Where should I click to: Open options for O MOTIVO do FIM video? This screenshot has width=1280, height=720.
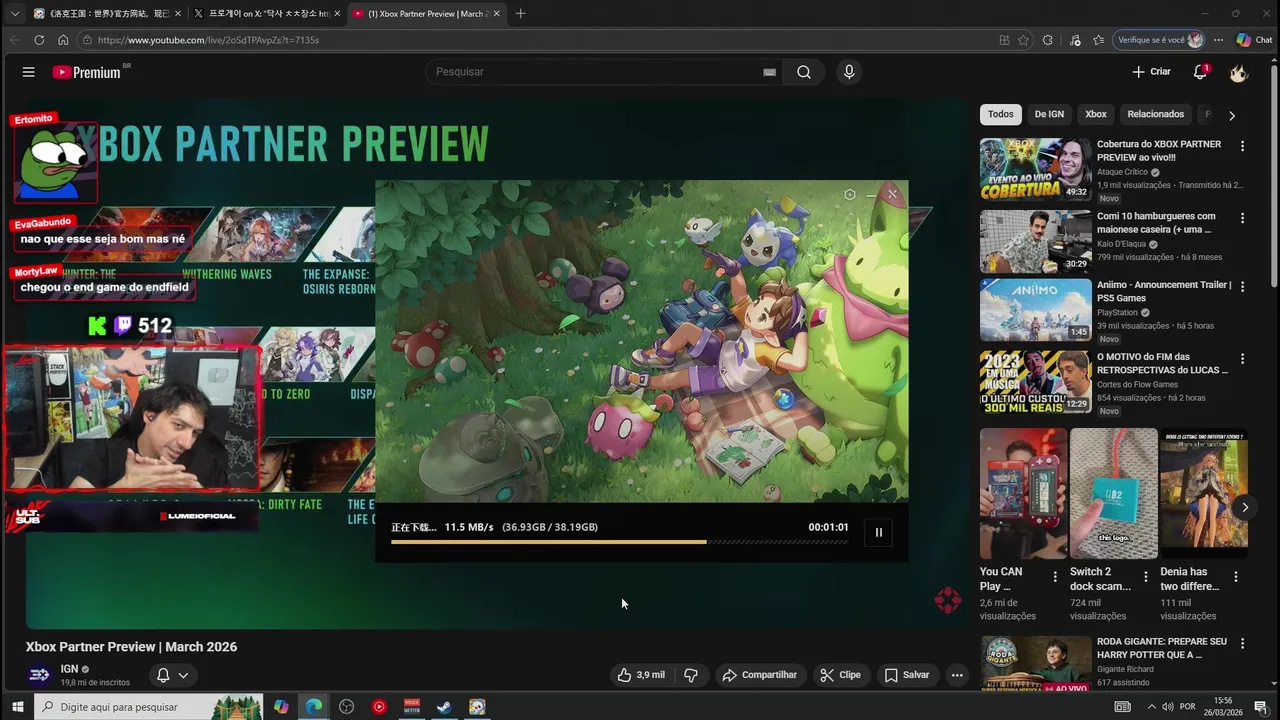(x=1243, y=358)
